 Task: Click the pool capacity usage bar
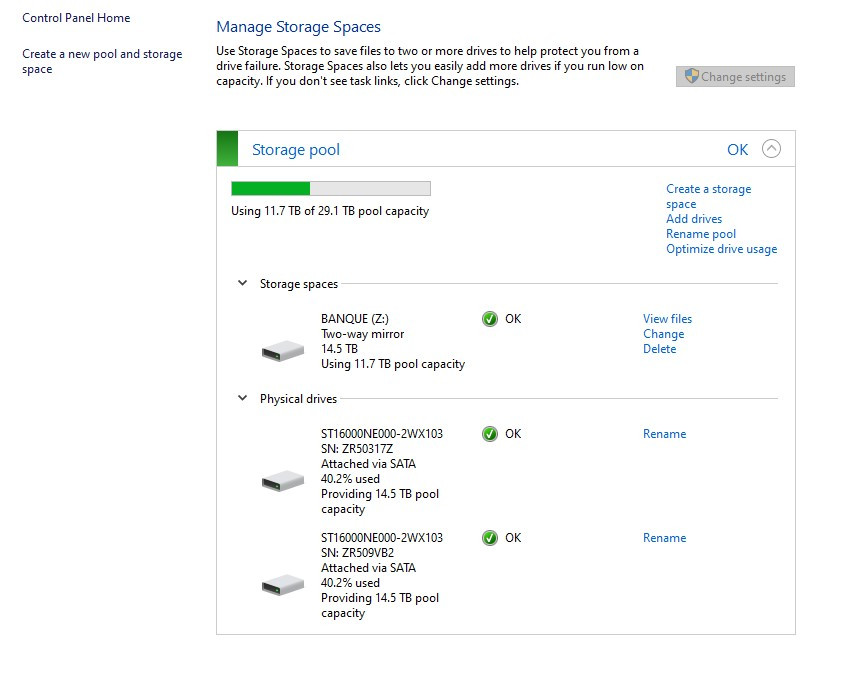point(330,188)
